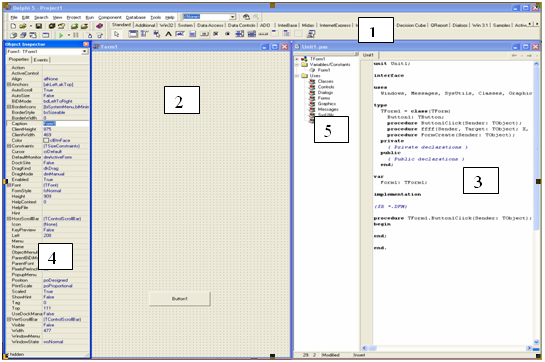Open the Database menu

pyautogui.click(x=136, y=17)
